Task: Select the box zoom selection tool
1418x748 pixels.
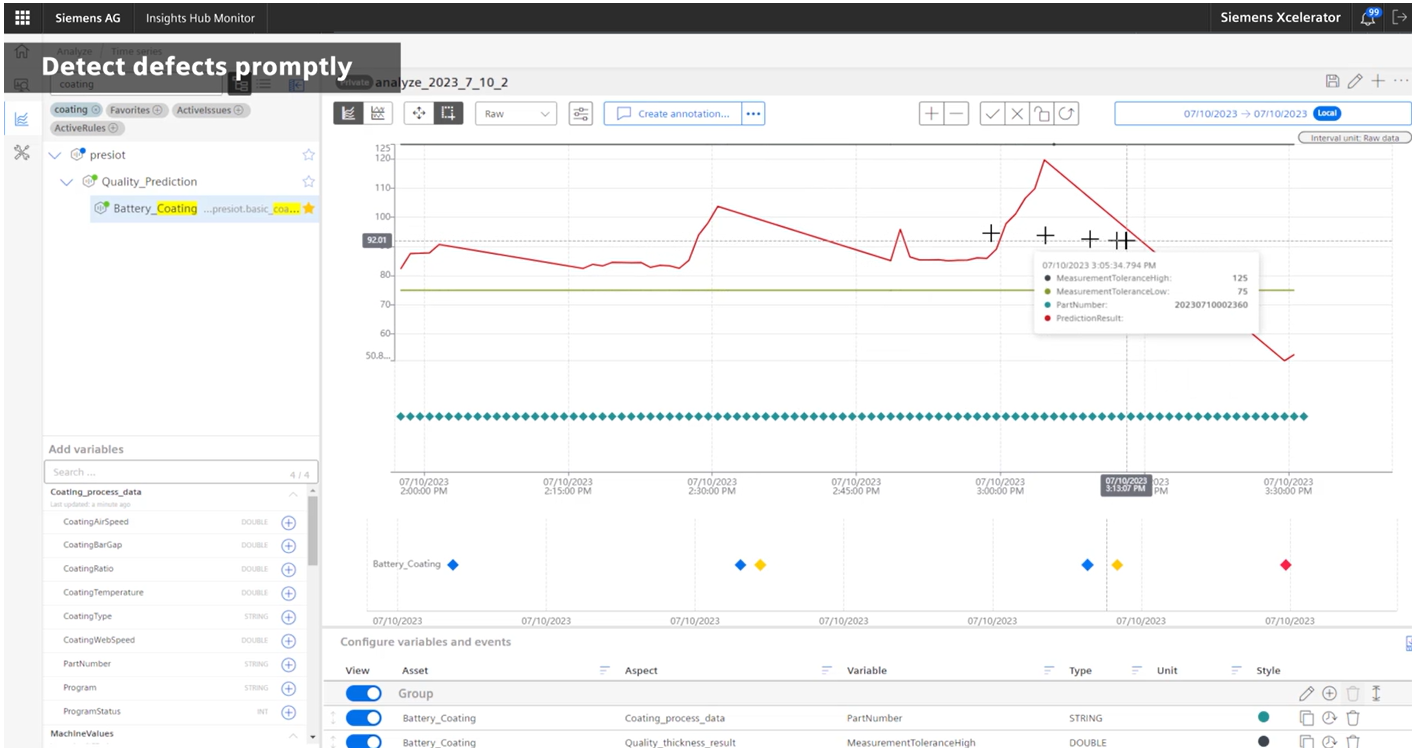Action: pyautogui.click(x=447, y=112)
